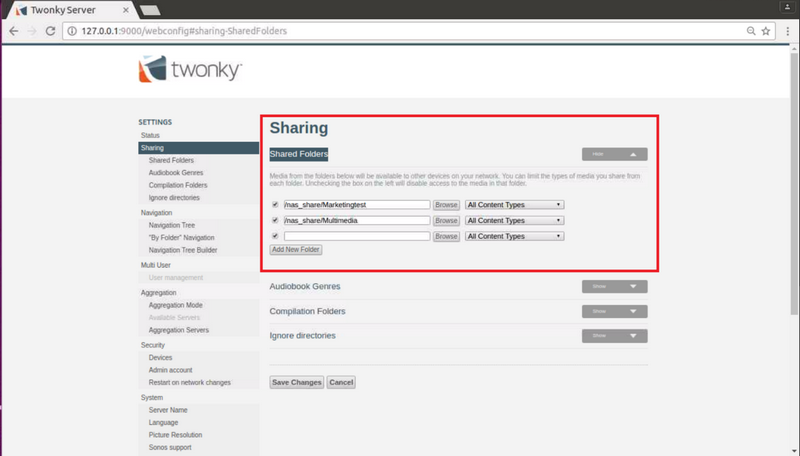
Task: Open Restart on network changes link
Action: click(190, 383)
